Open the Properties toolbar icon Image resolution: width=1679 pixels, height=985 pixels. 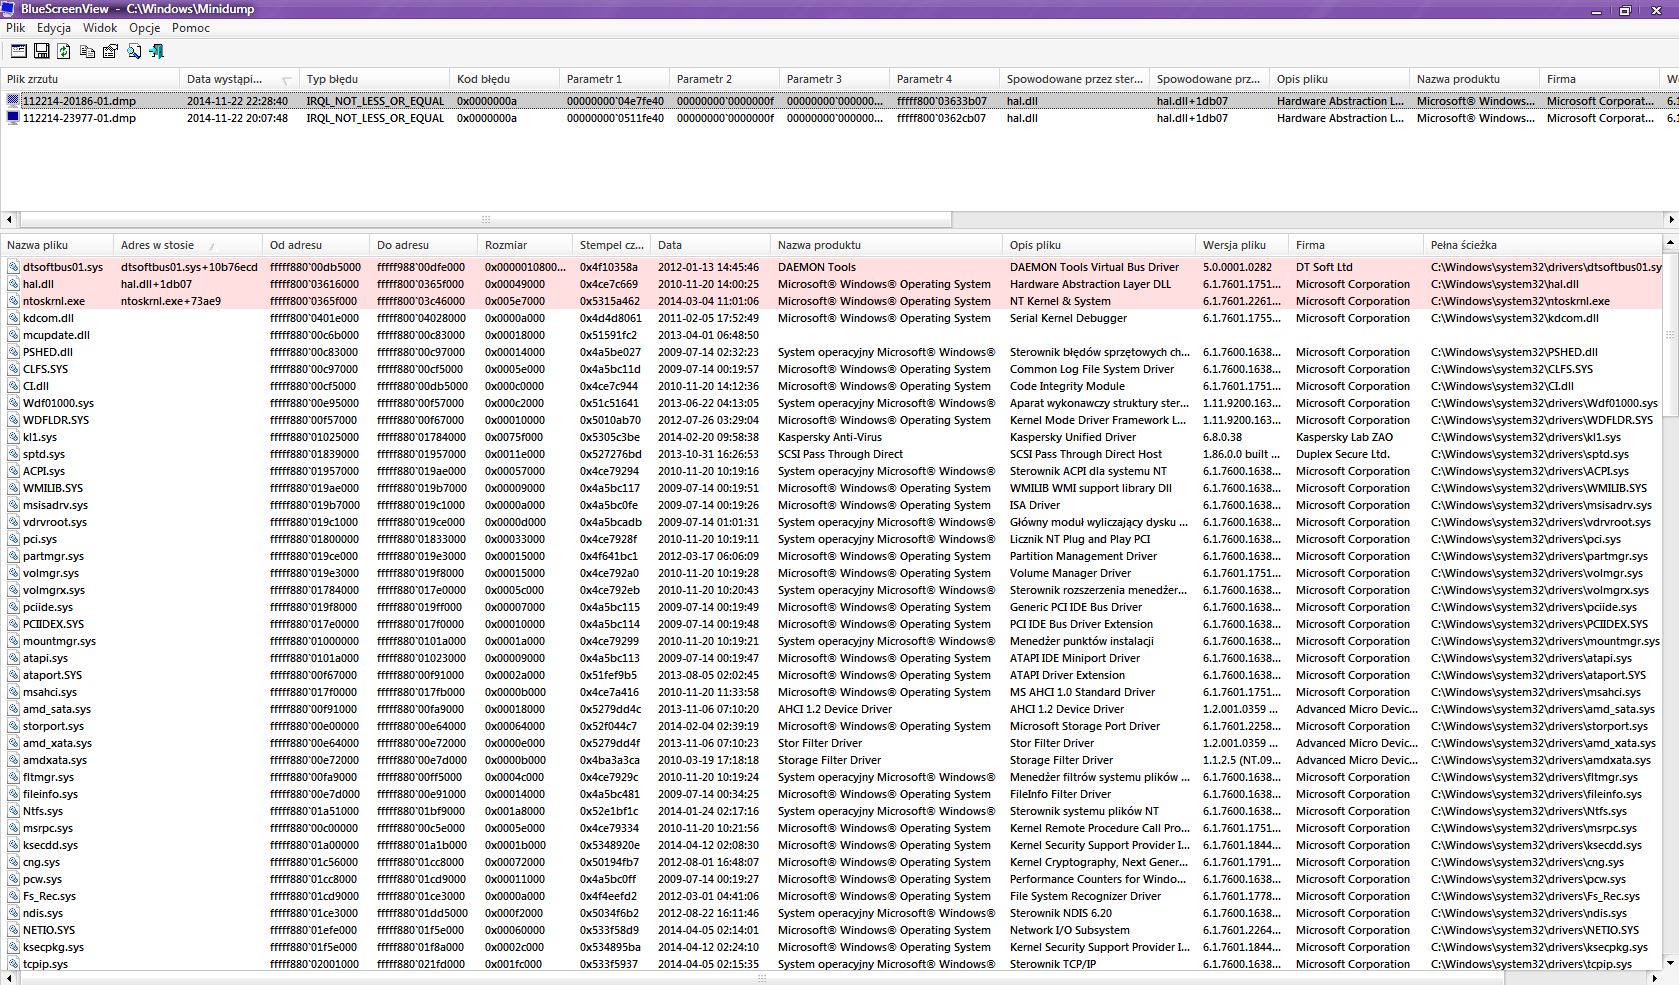110,51
